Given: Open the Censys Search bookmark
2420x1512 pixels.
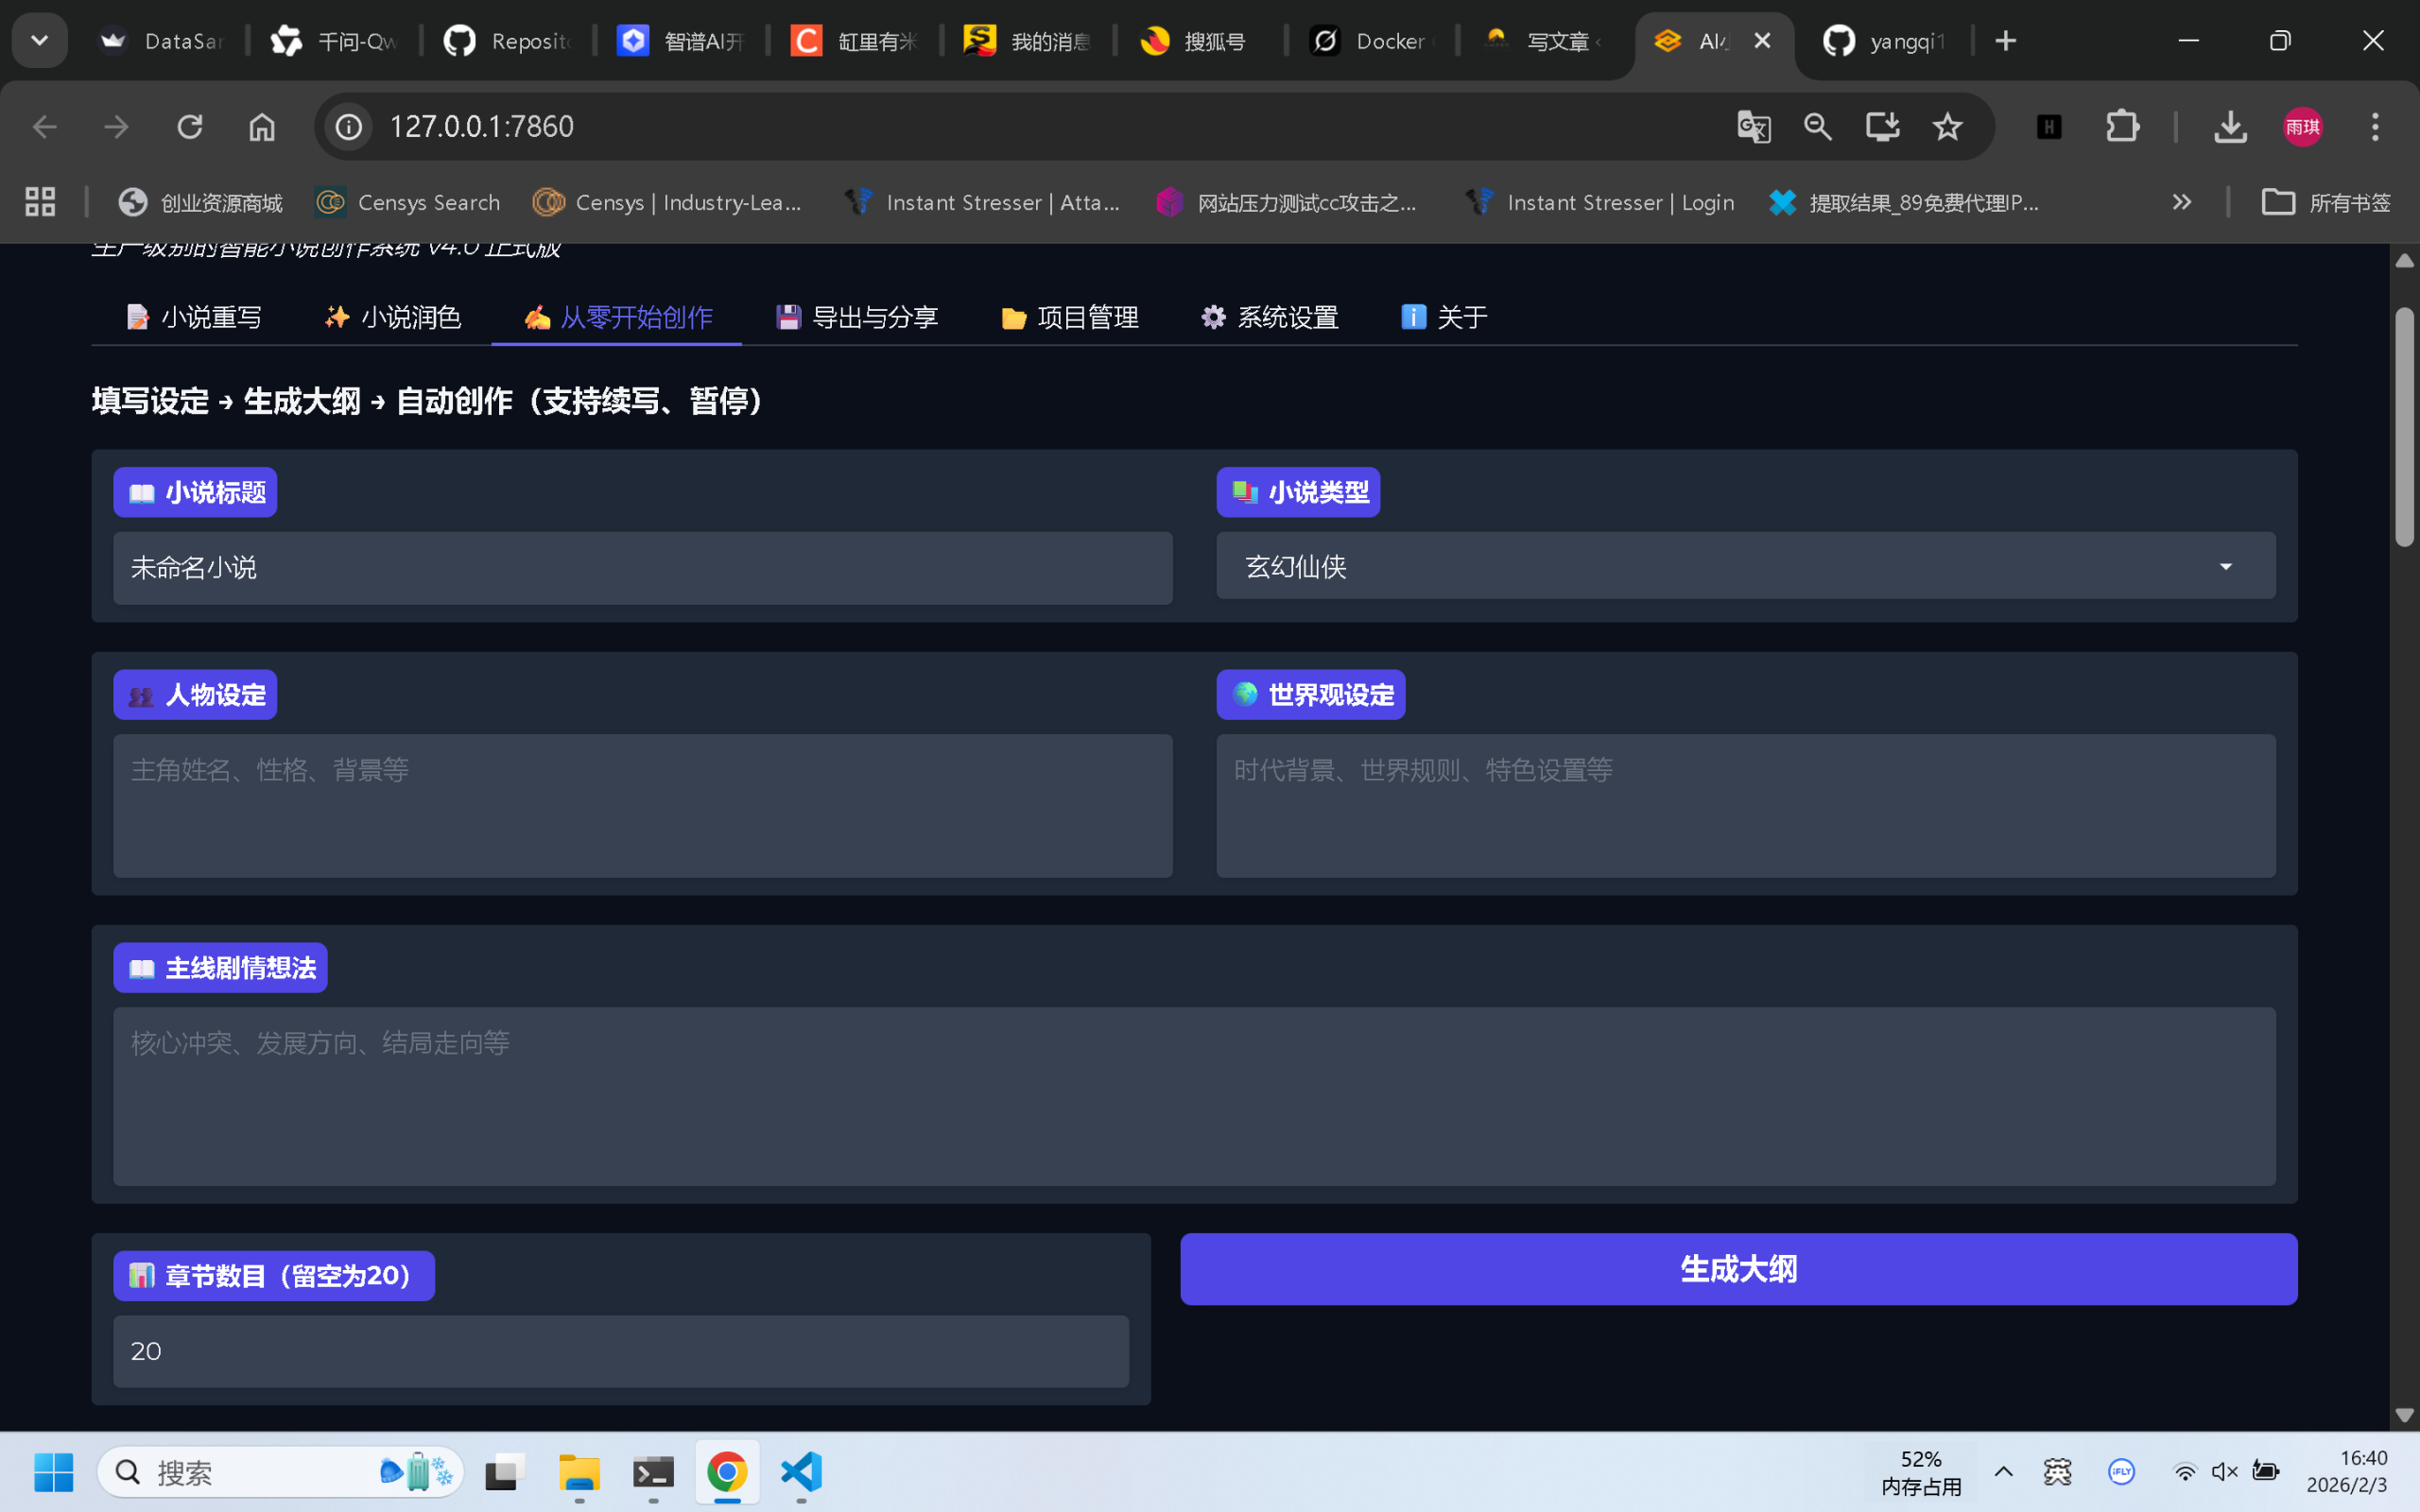Looking at the screenshot, I should click(408, 202).
